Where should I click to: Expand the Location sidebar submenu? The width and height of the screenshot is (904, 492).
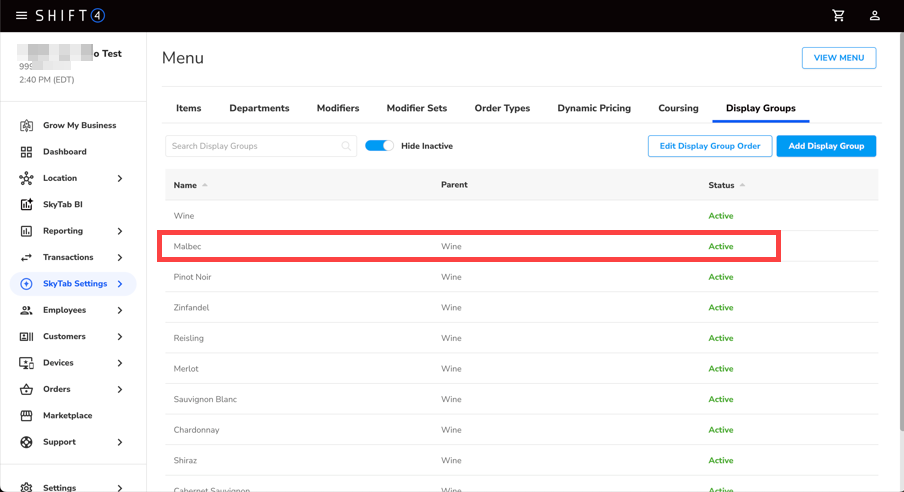pos(120,178)
